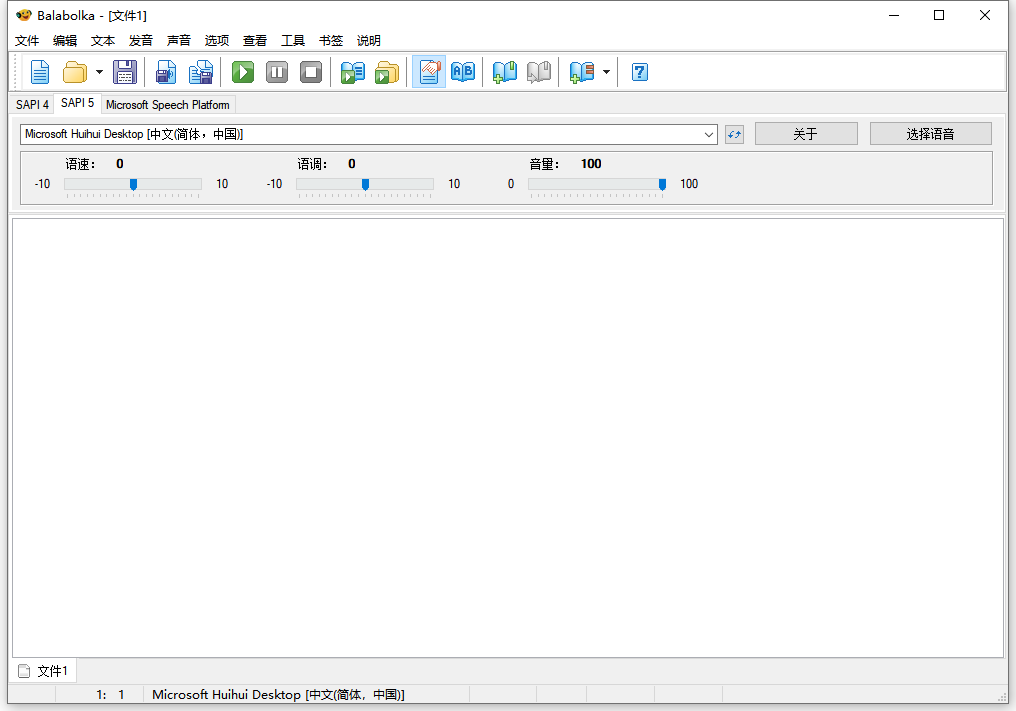Switch to the Microsoft Speech Platform tab
The image size is (1016, 711).
tap(167, 104)
